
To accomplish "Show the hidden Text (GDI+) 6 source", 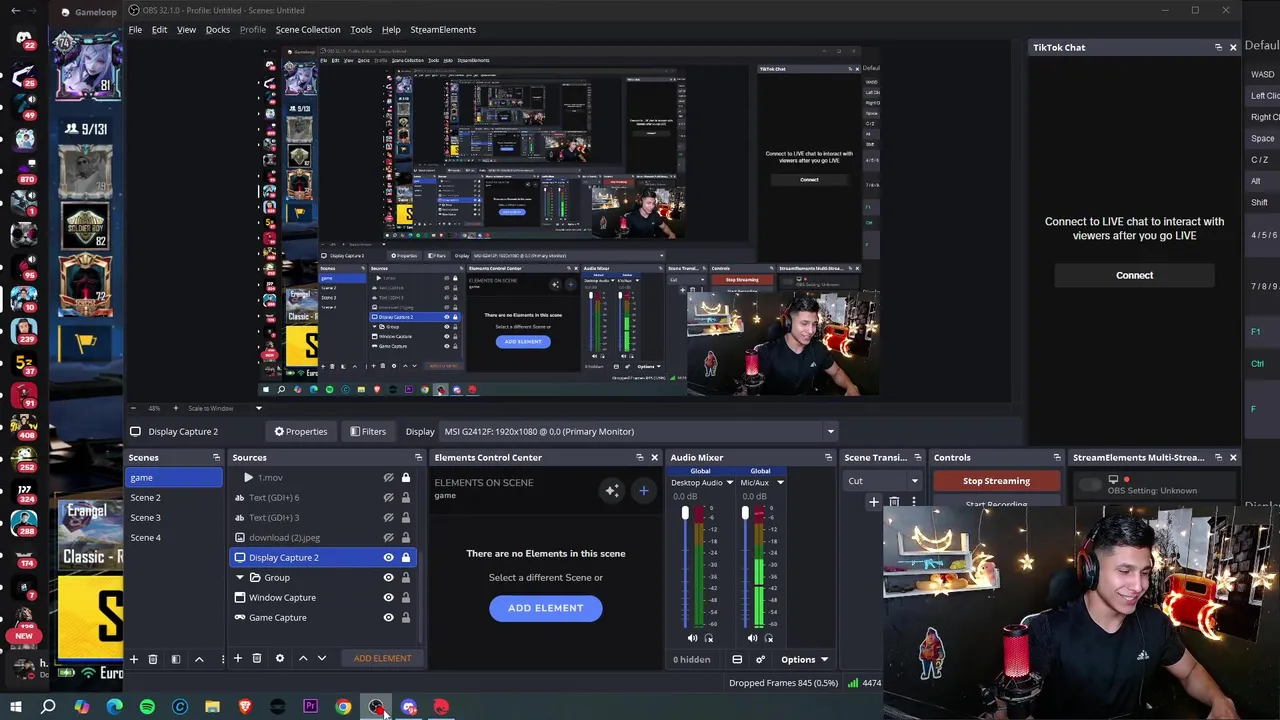I will [x=388, y=497].
